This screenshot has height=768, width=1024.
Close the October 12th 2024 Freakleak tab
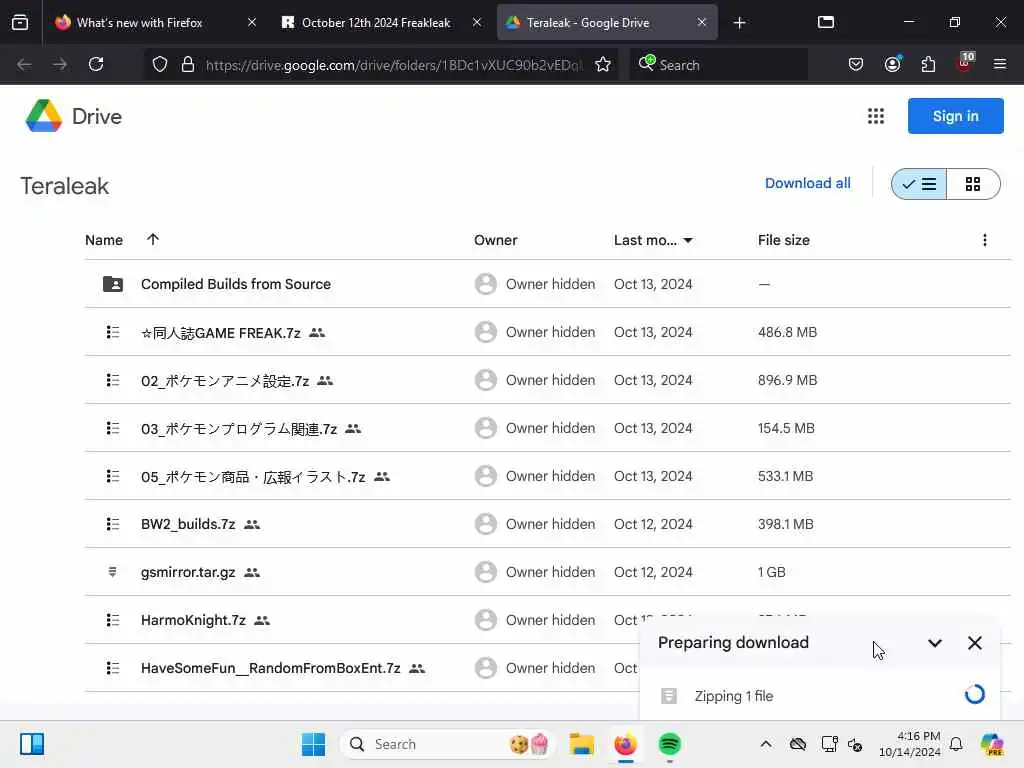click(x=477, y=22)
